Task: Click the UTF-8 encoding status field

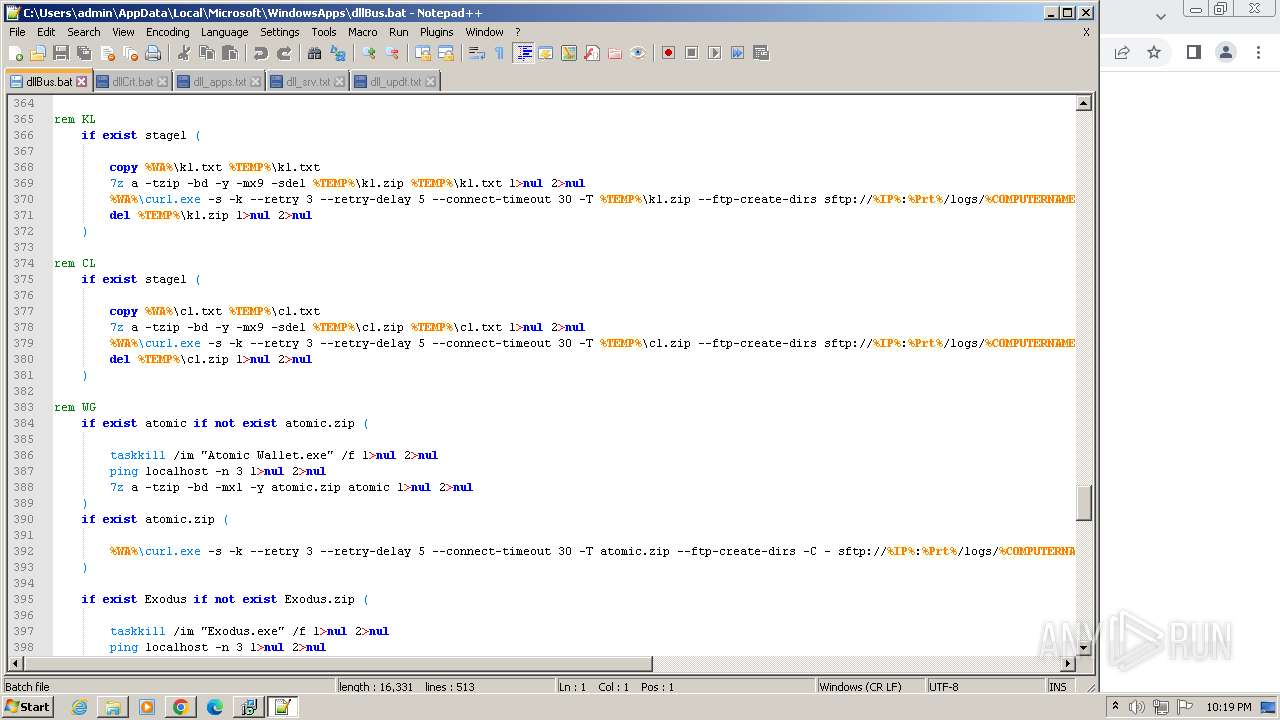Action: click(984, 687)
